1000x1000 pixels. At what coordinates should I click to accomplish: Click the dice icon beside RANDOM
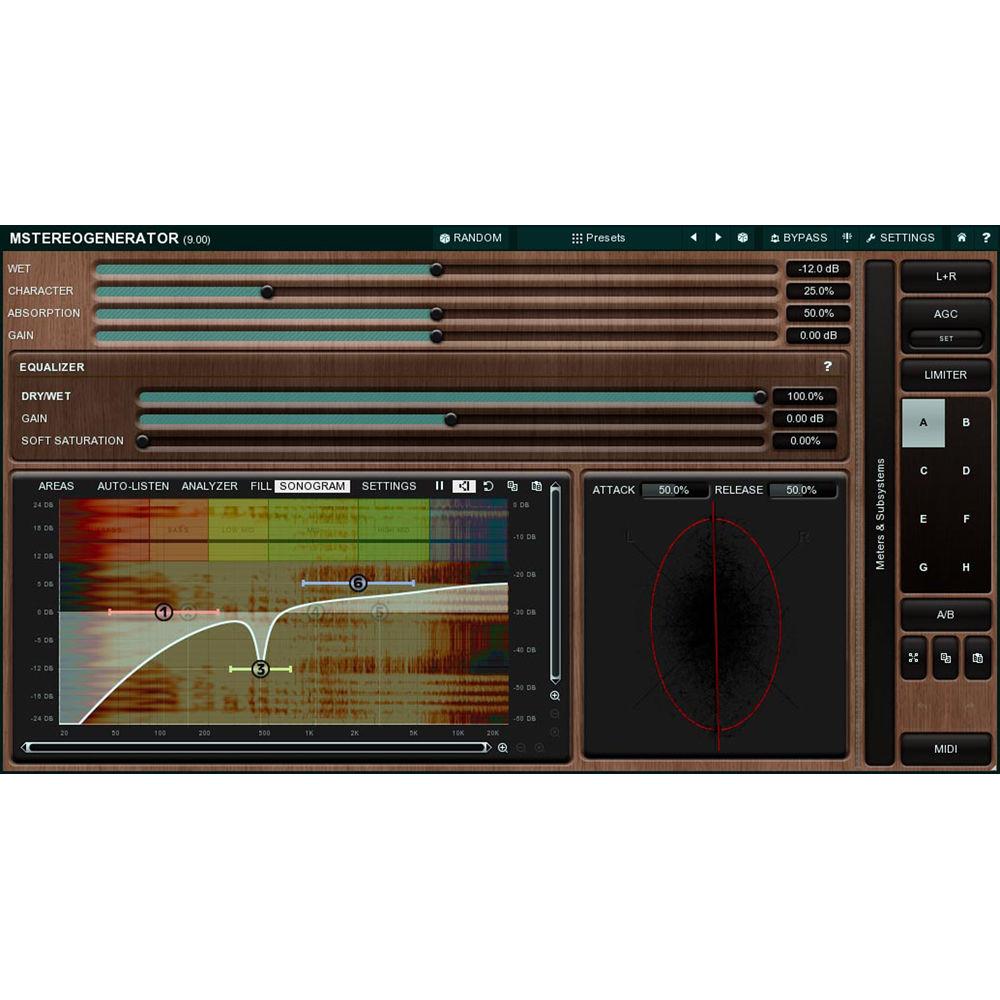pyautogui.click(x=445, y=238)
